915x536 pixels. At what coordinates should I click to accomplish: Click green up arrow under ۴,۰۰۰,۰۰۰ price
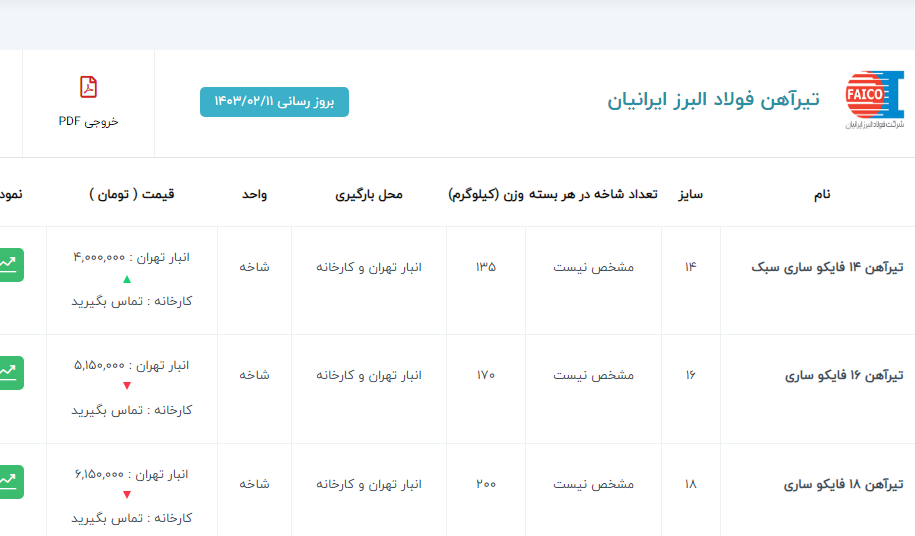click(x=126, y=279)
